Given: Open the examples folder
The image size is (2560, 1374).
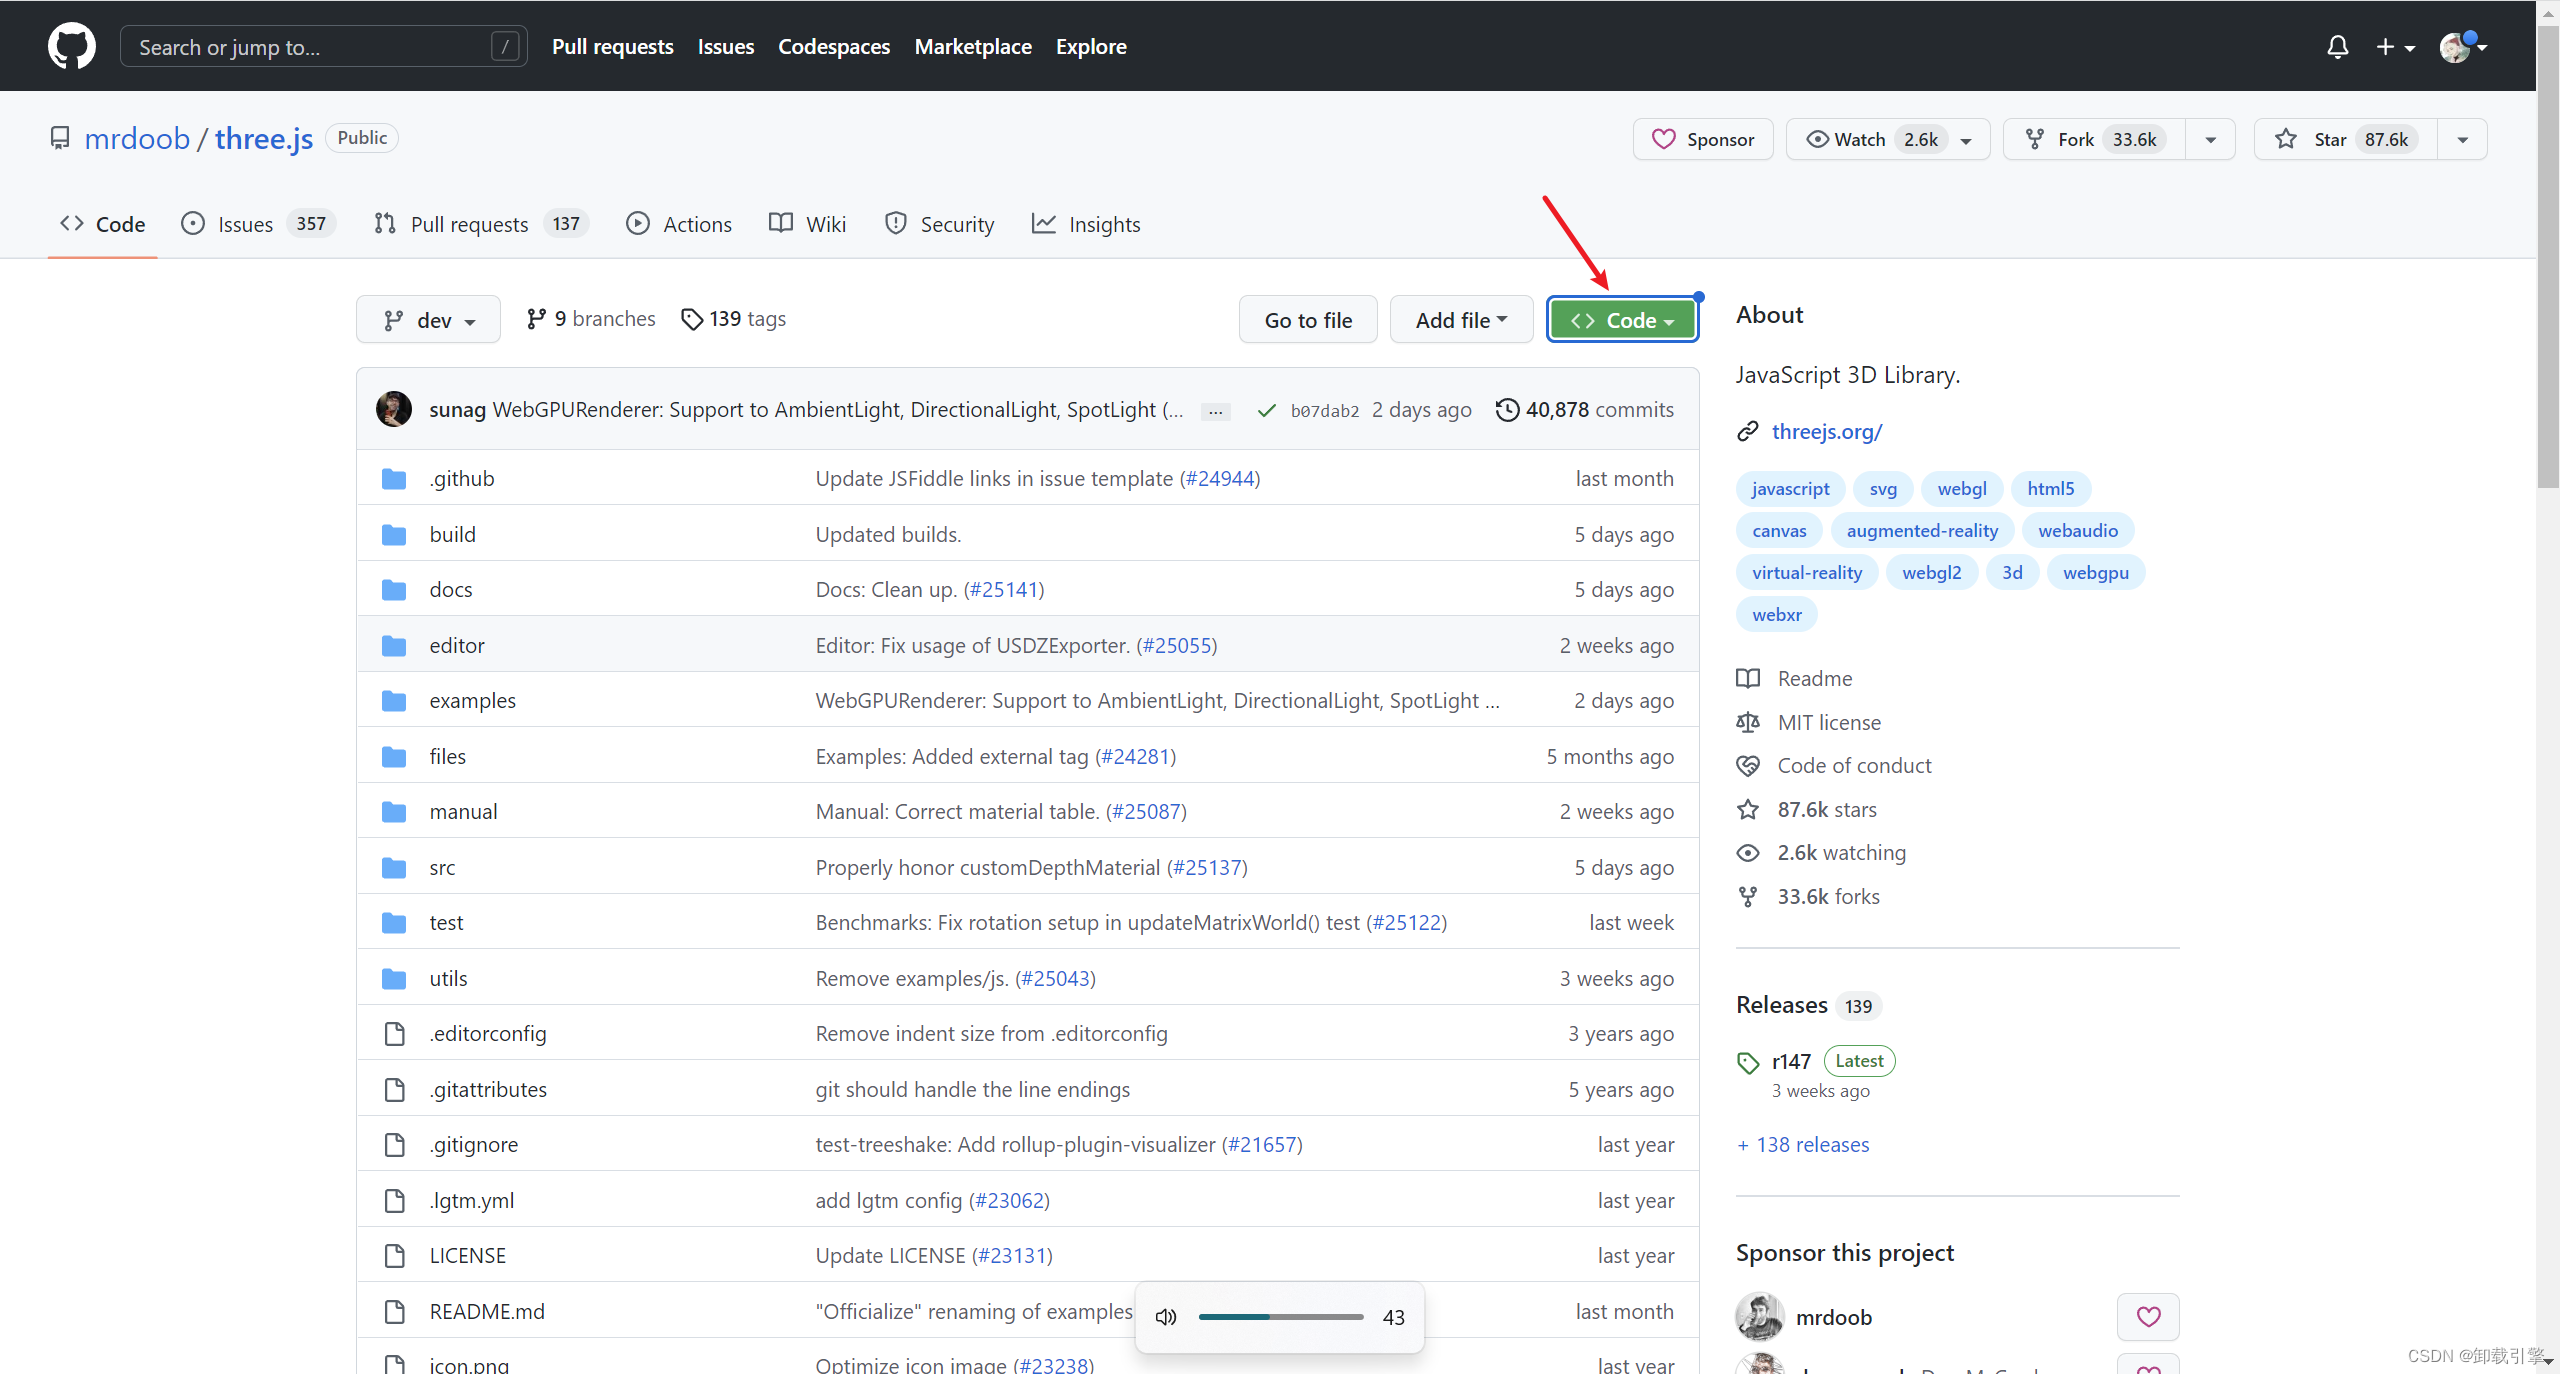Looking at the screenshot, I should click(x=473, y=700).
